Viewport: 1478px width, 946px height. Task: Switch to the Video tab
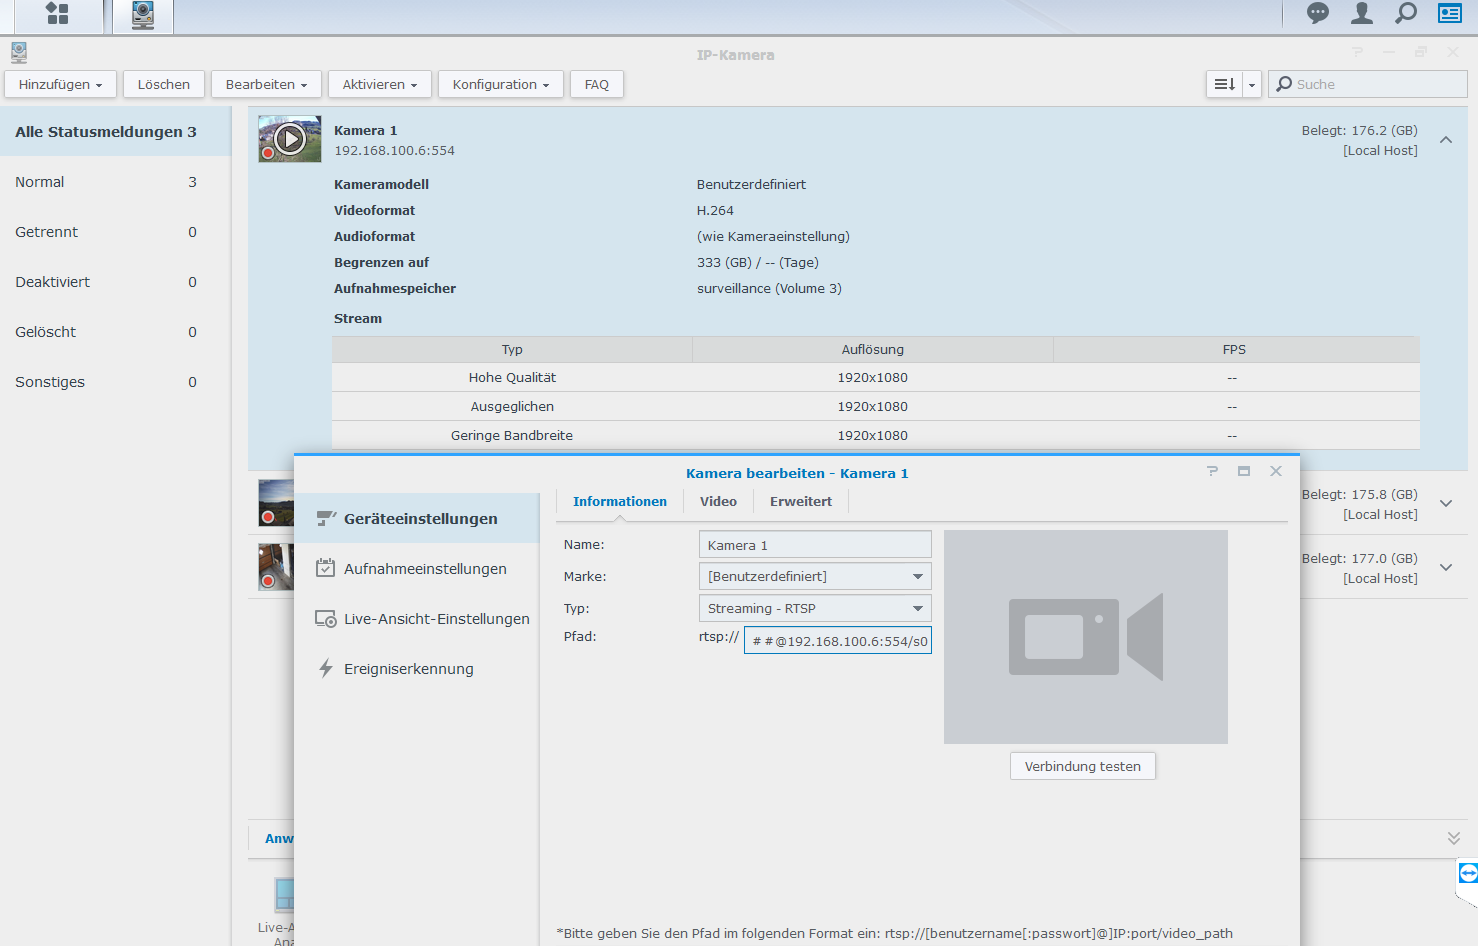tap(718, 502)
